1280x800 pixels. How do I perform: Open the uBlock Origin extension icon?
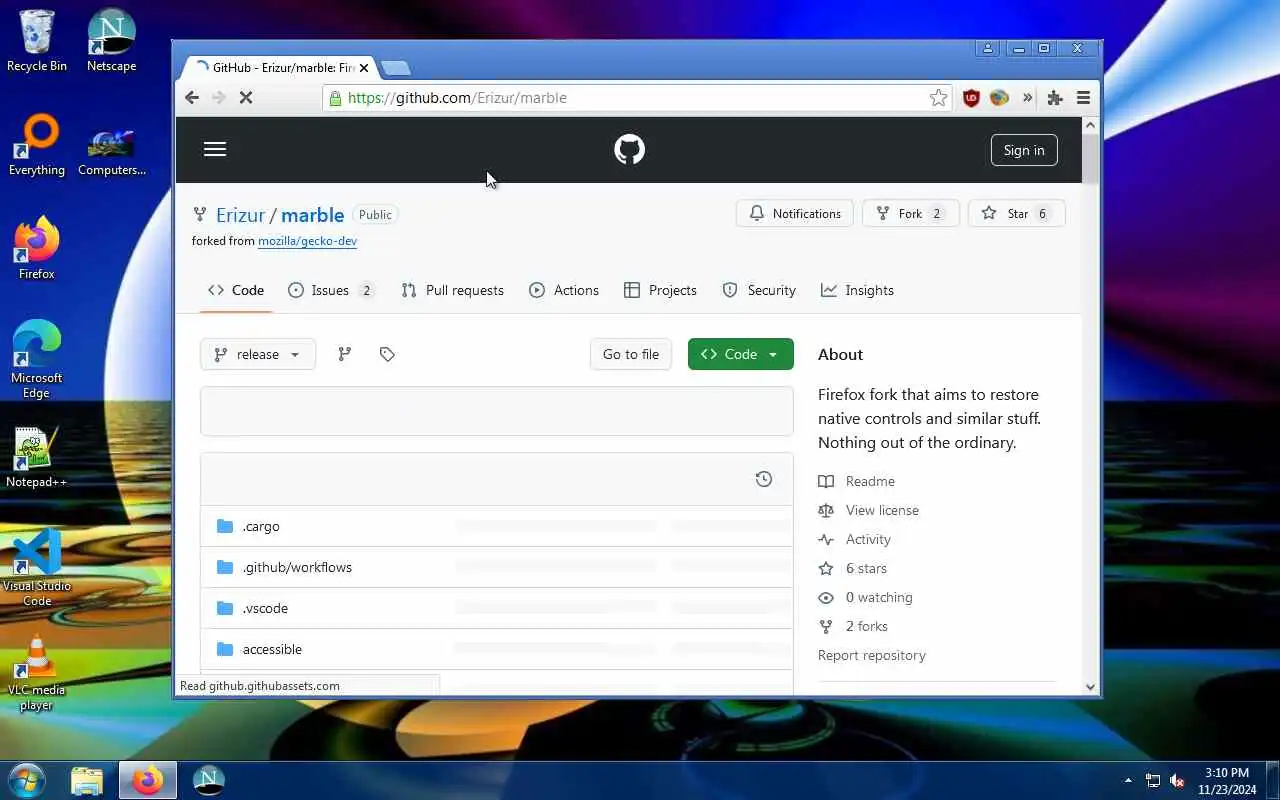click(x=971, y=98)
